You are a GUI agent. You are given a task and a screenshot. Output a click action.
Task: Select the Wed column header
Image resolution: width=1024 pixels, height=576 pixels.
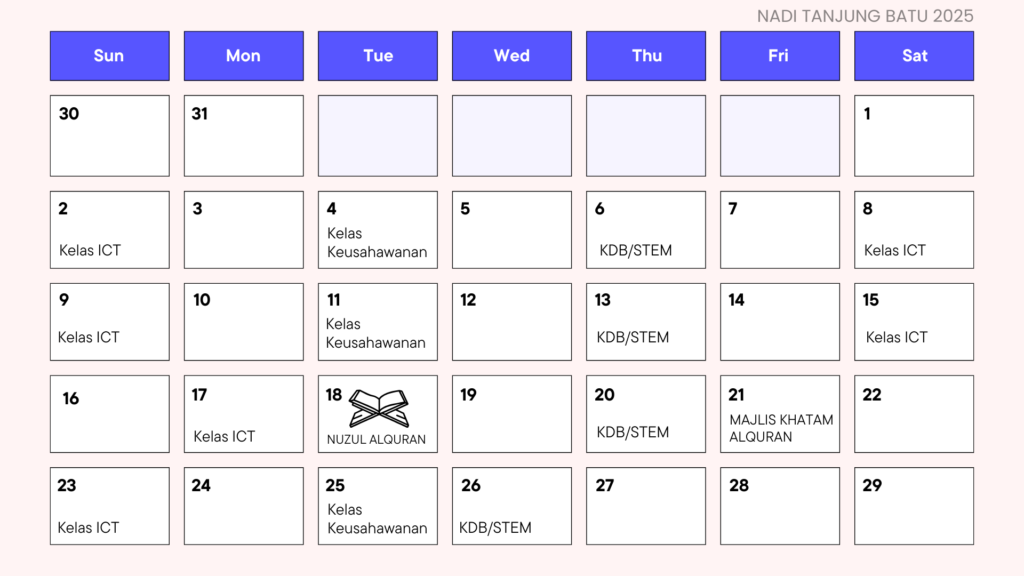(512, 56)
